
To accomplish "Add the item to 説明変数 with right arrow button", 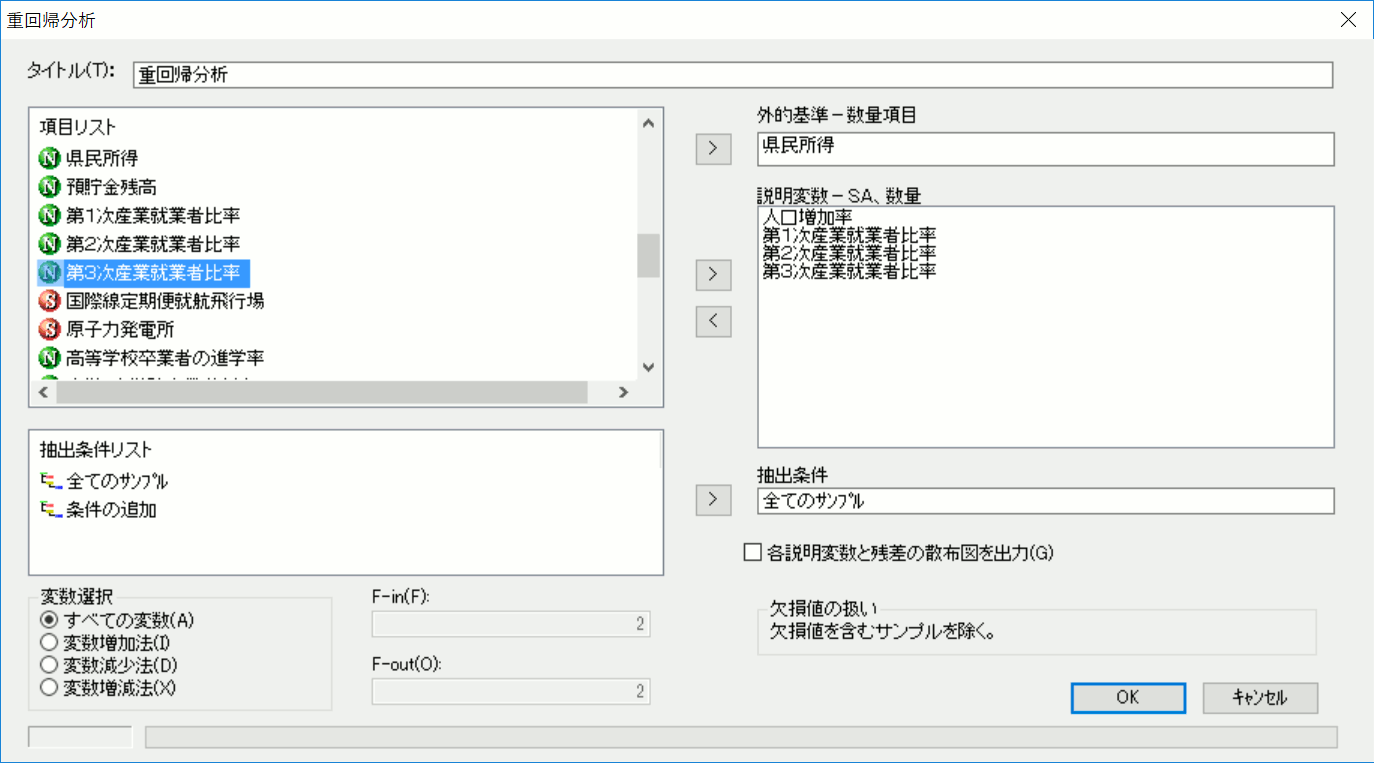I will 713,274.
